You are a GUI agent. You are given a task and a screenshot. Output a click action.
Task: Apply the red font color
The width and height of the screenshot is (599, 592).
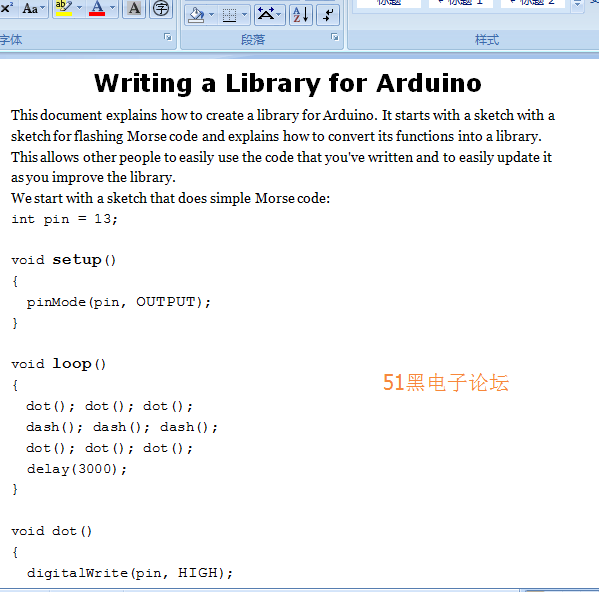tap(97, 8)
